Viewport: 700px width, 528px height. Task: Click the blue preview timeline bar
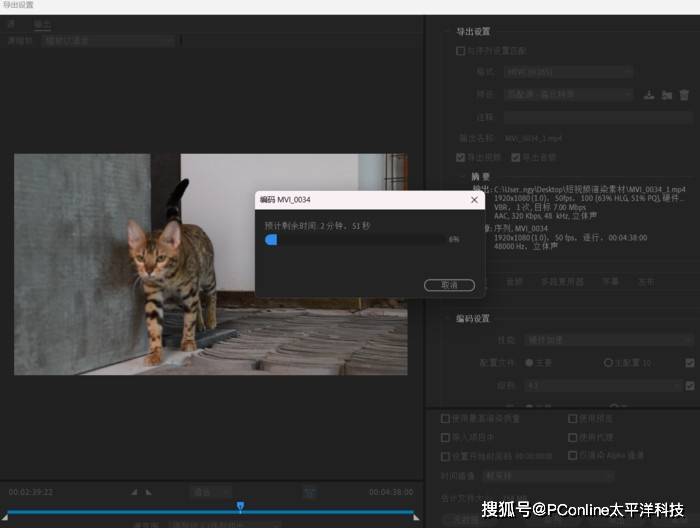210,511
